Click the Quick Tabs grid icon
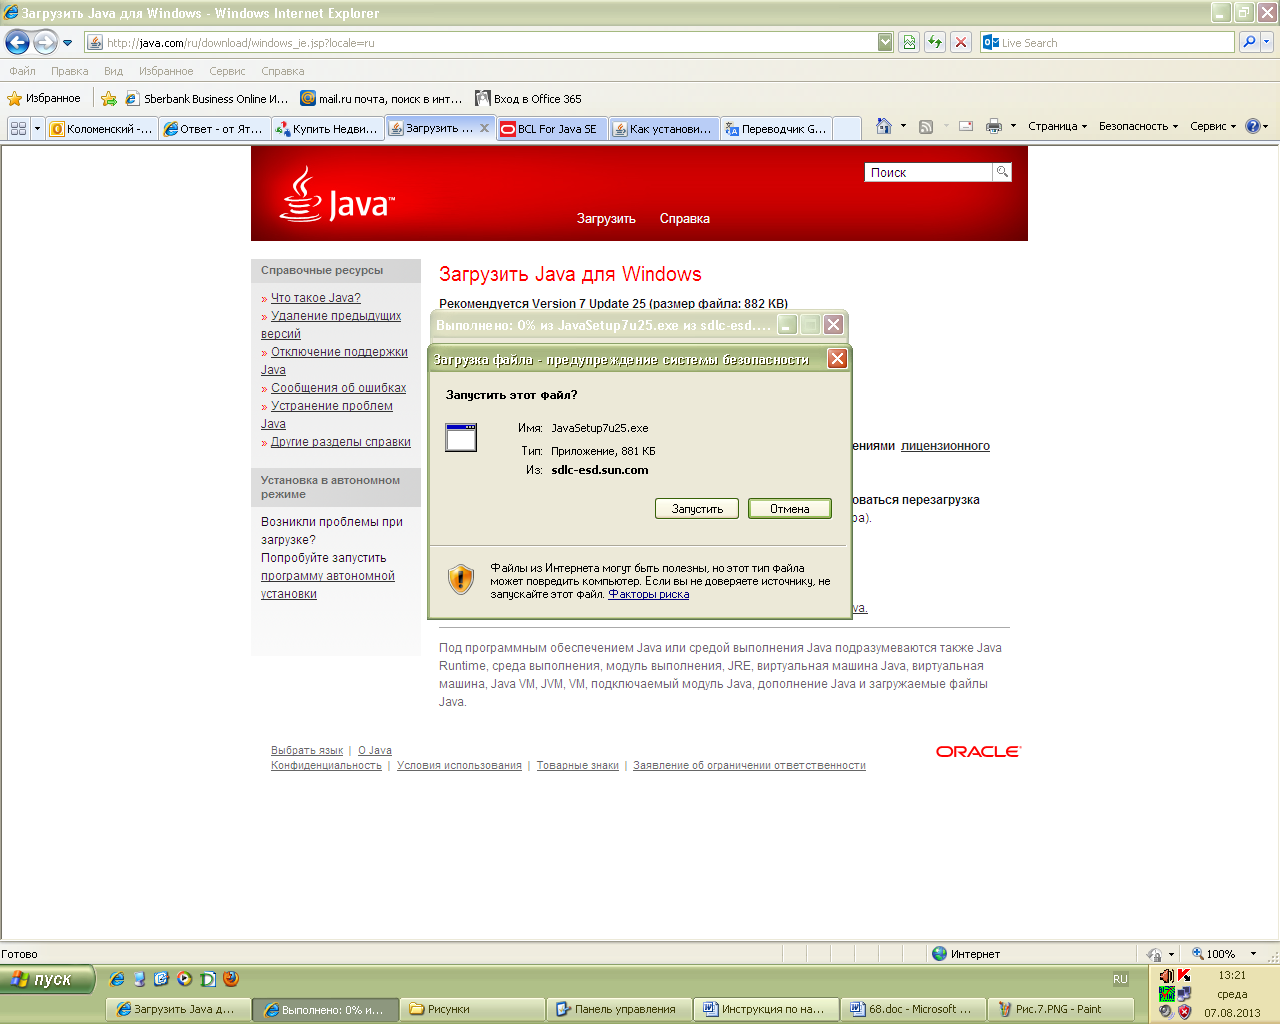 point(18,128)
